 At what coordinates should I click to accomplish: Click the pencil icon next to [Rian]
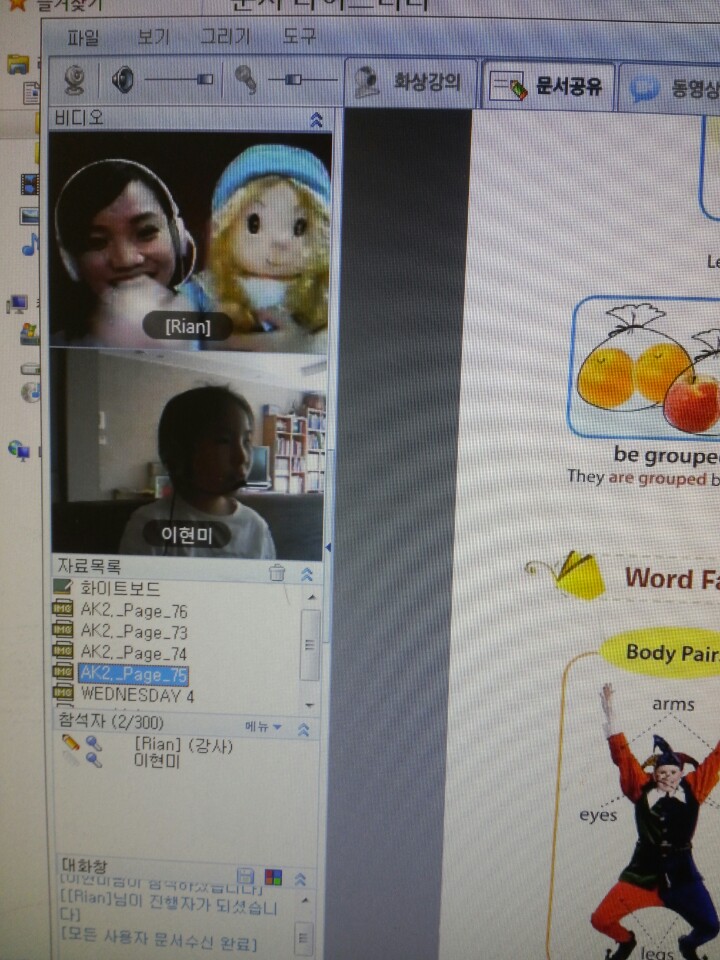[x=70, y=743]
